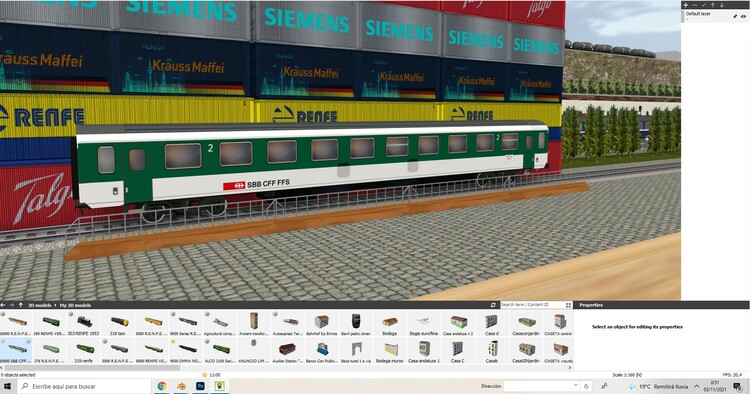Select the Bodega model
The height and width of the screenshot is (394, 750).
pos(390,324)
